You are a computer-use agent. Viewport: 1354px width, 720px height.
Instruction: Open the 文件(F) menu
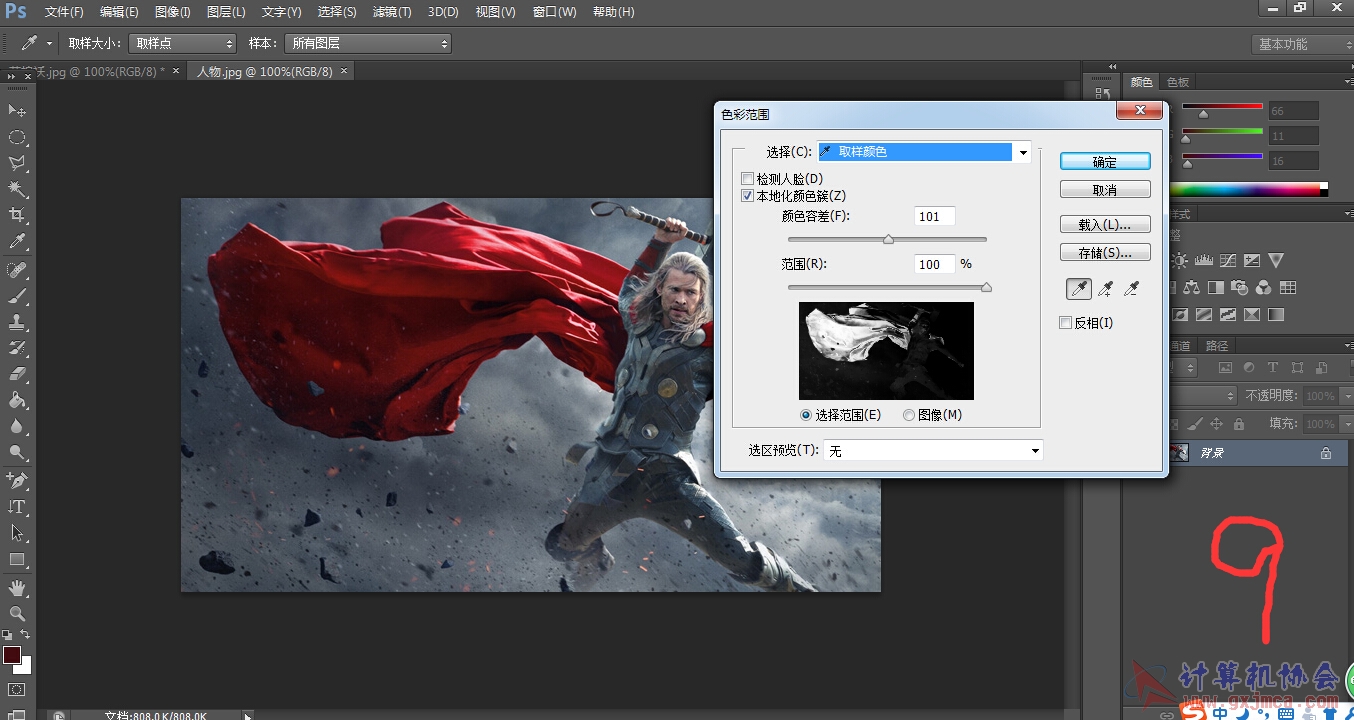pyautogui.click(x=64, y=12)
